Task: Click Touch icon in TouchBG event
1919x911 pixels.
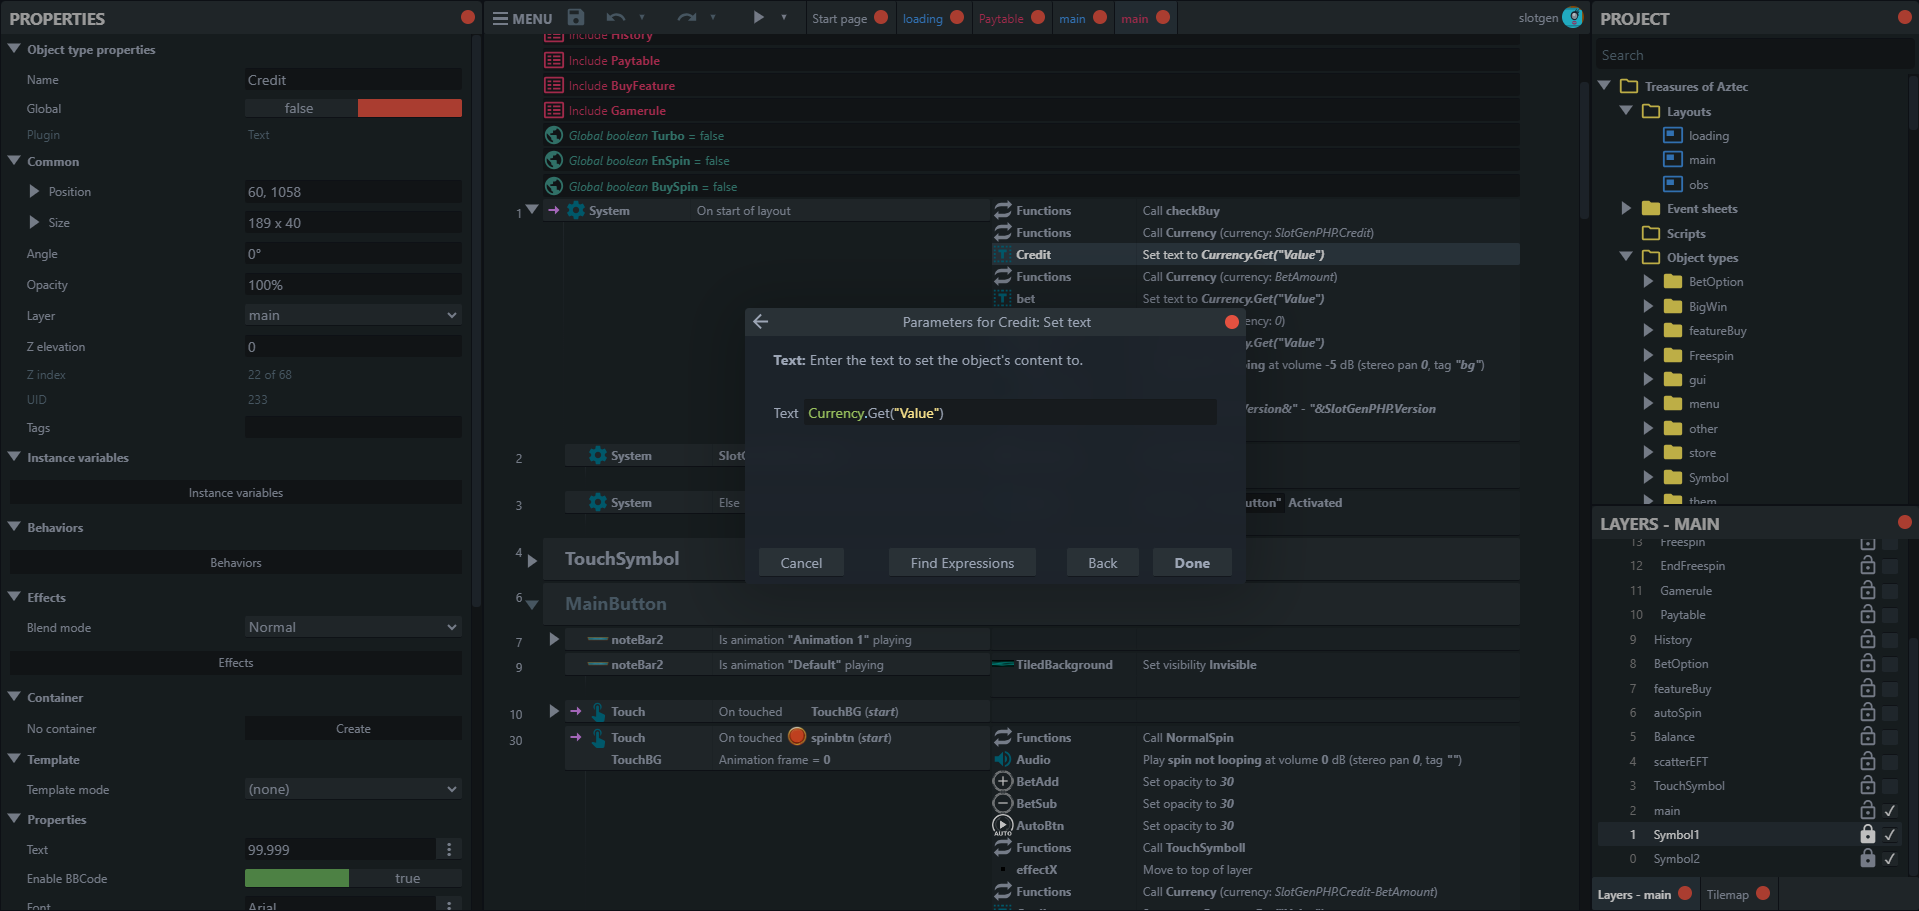Action: tap(598, 711)
